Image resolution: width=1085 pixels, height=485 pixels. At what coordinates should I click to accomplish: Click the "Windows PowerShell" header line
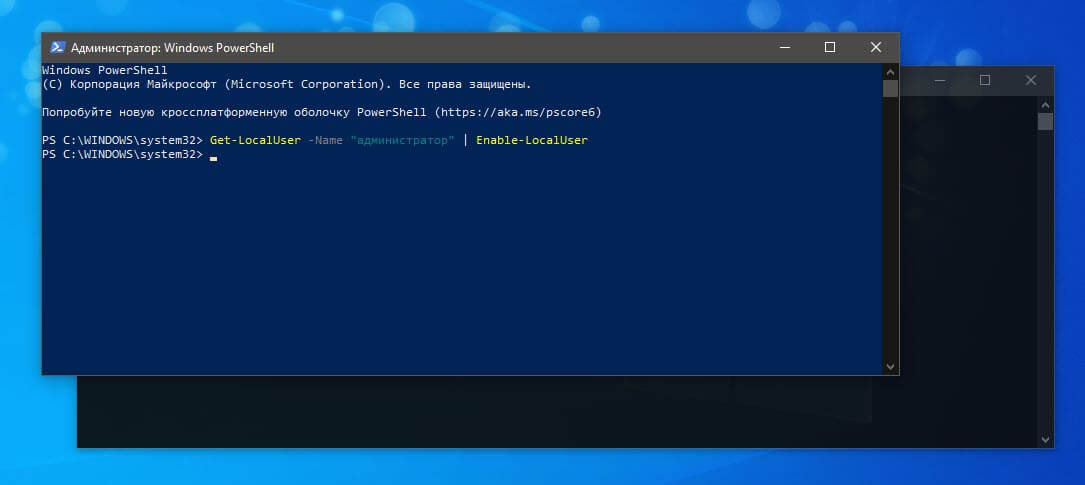104,71
